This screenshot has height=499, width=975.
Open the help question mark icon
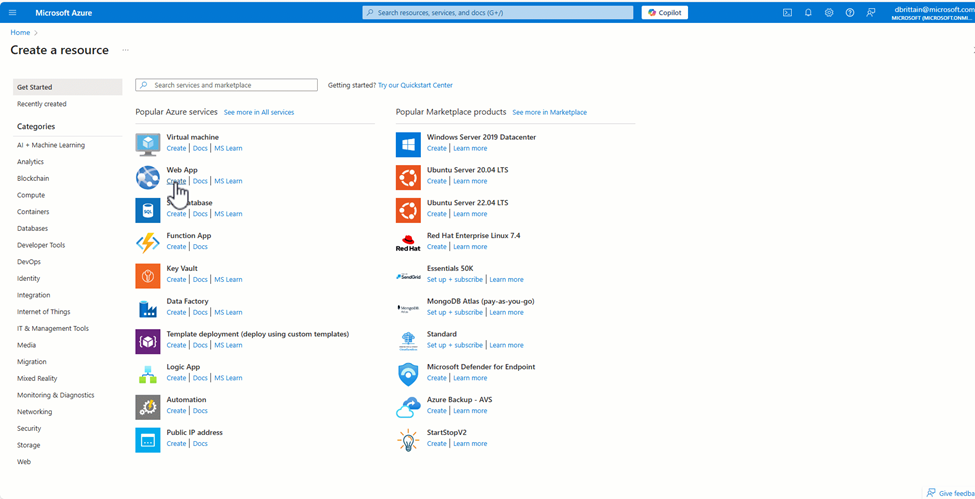(x=850, y=12)
